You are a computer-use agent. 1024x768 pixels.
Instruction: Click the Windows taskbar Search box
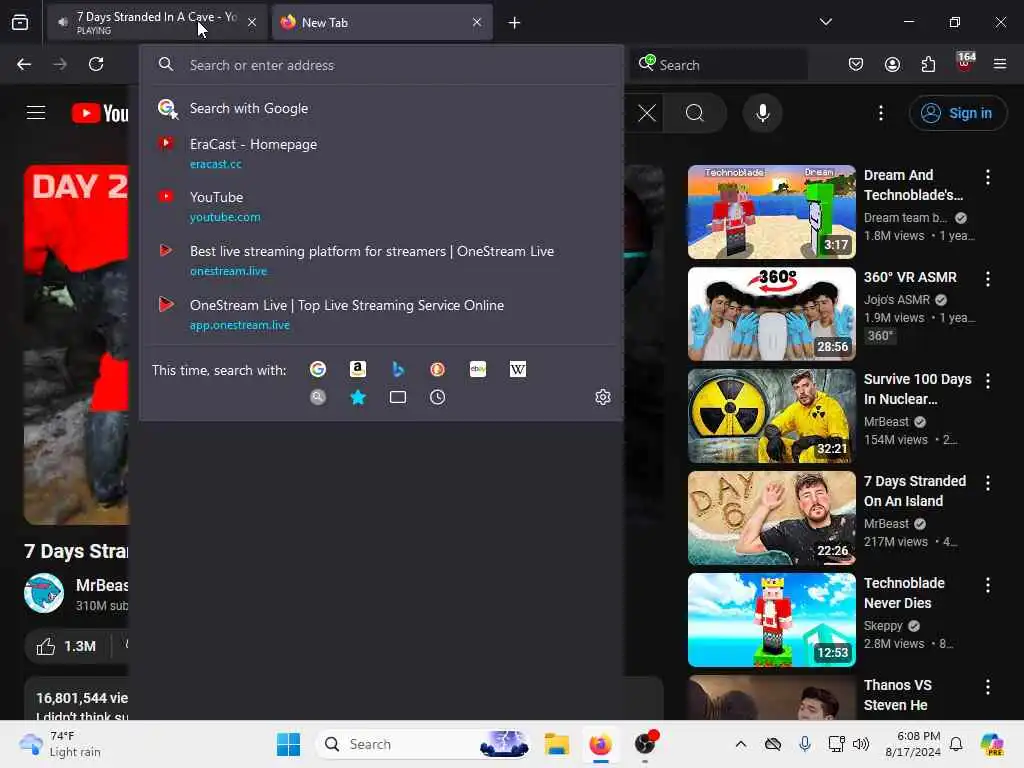[422, 744]
